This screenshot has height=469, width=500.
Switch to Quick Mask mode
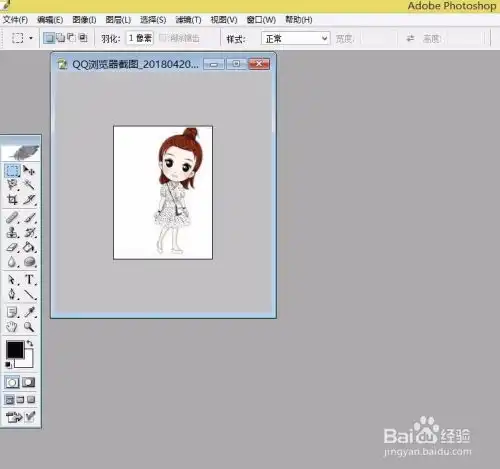click(29, 382)
